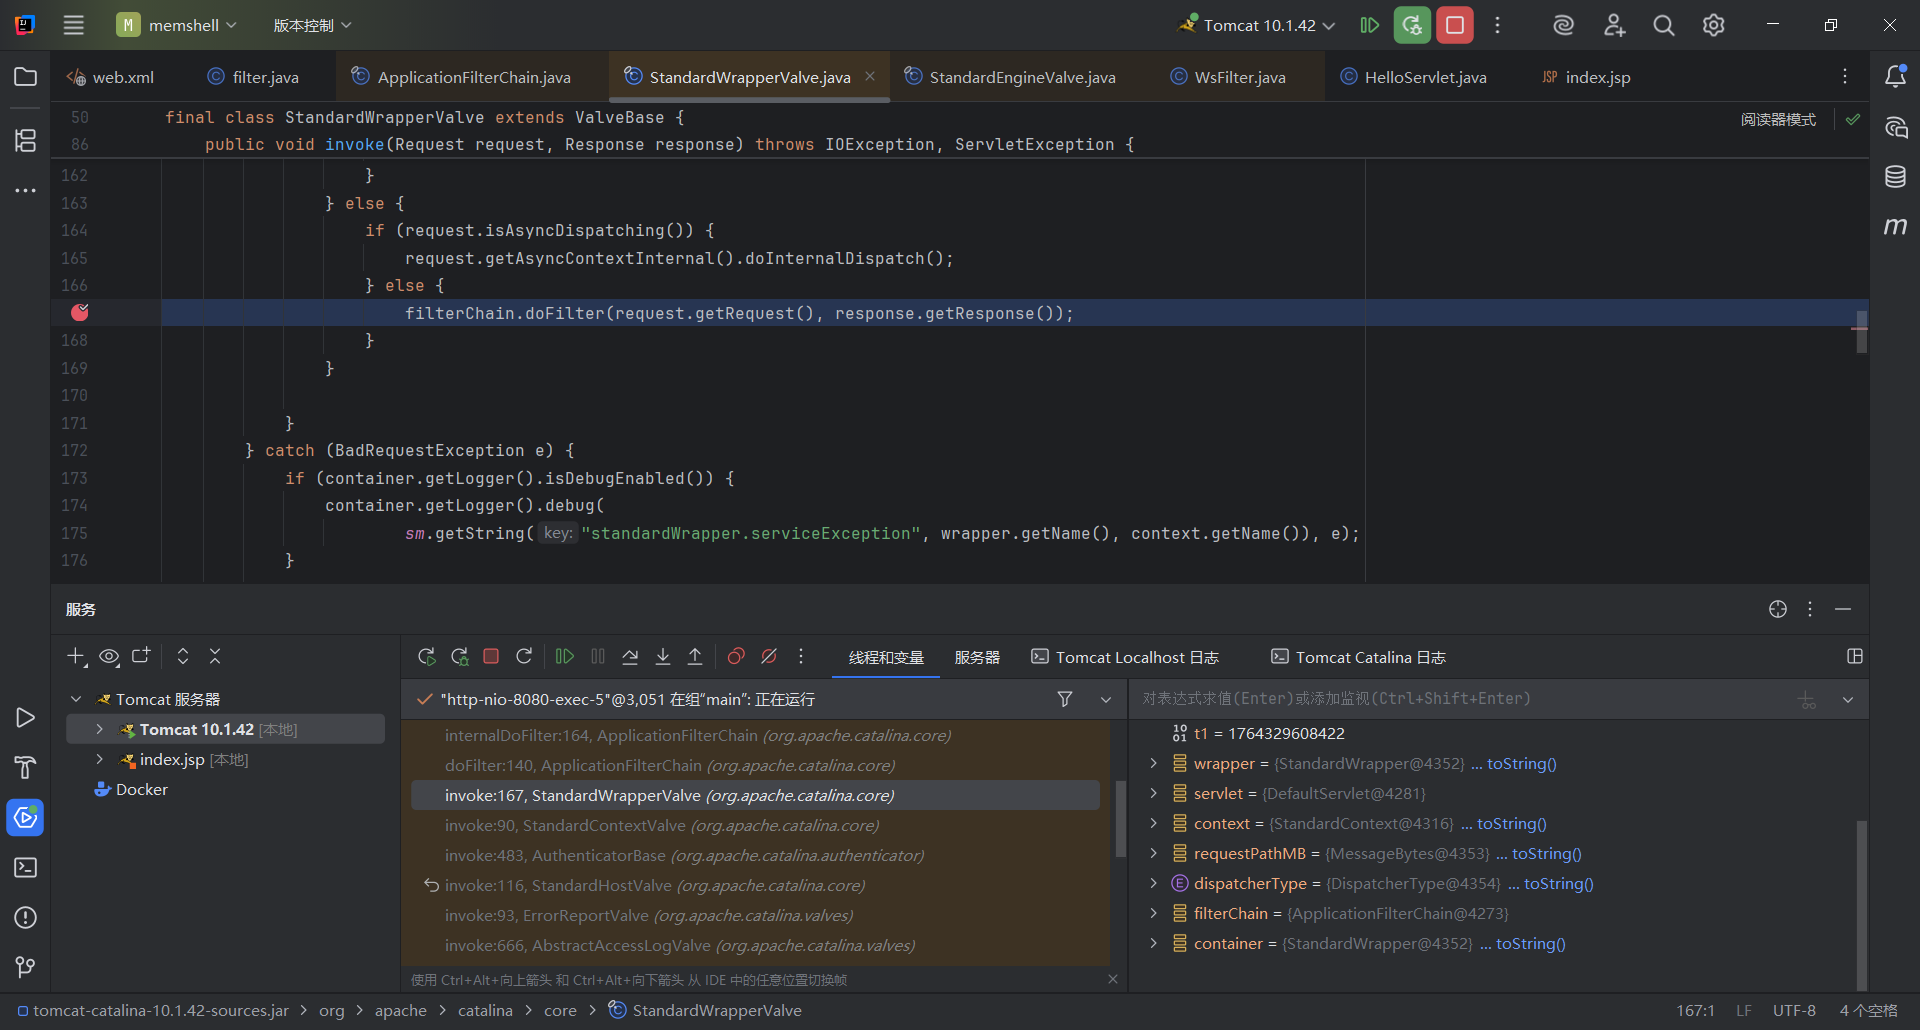
Task: Toggle the breakpoint on line 167
Action: [x=80, y=313]
